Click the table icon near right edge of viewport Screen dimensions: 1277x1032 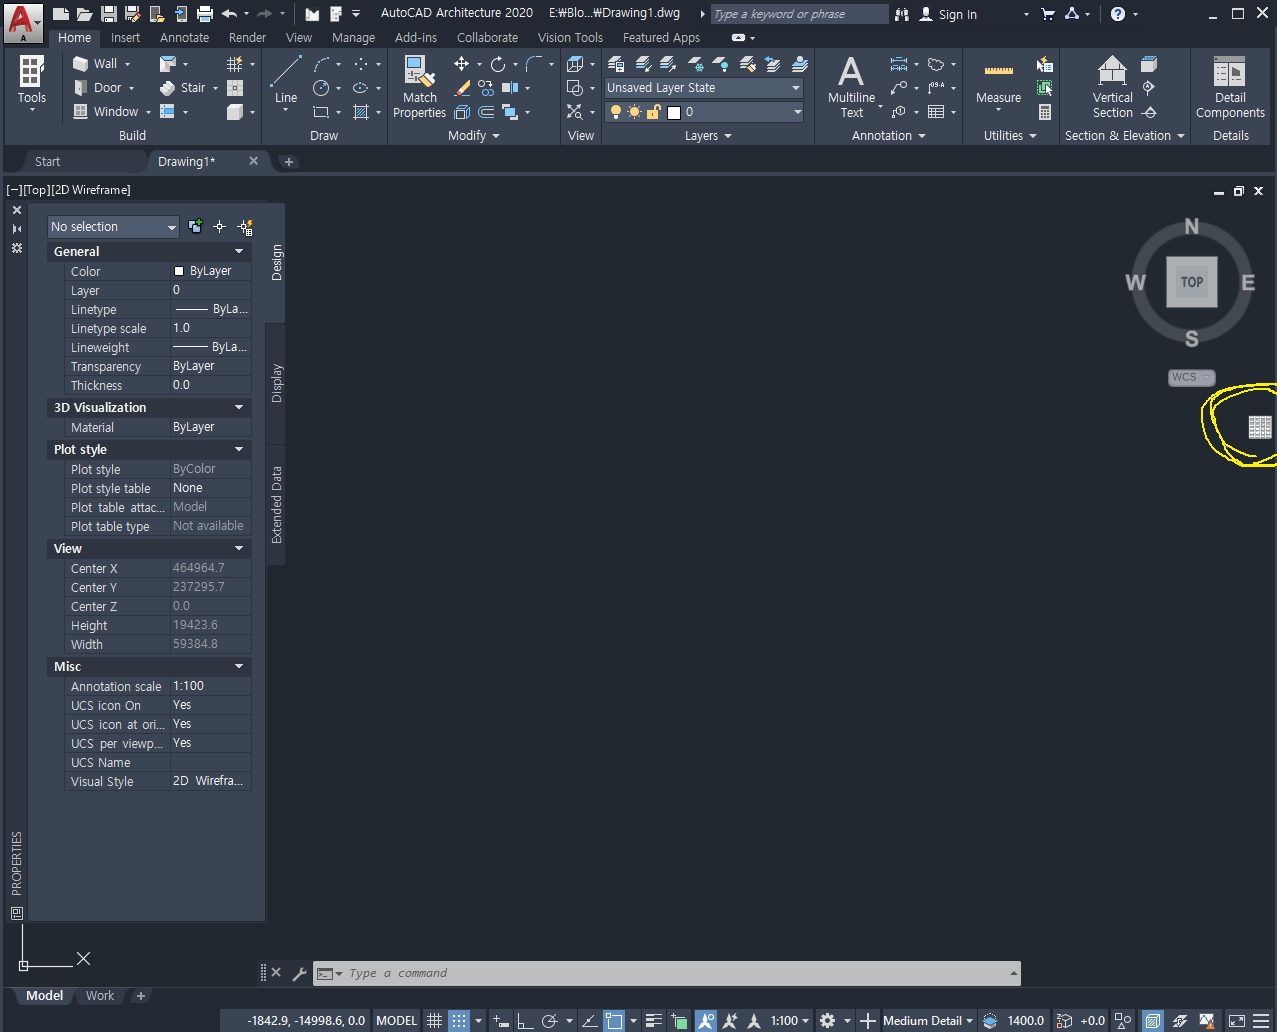1260,427
